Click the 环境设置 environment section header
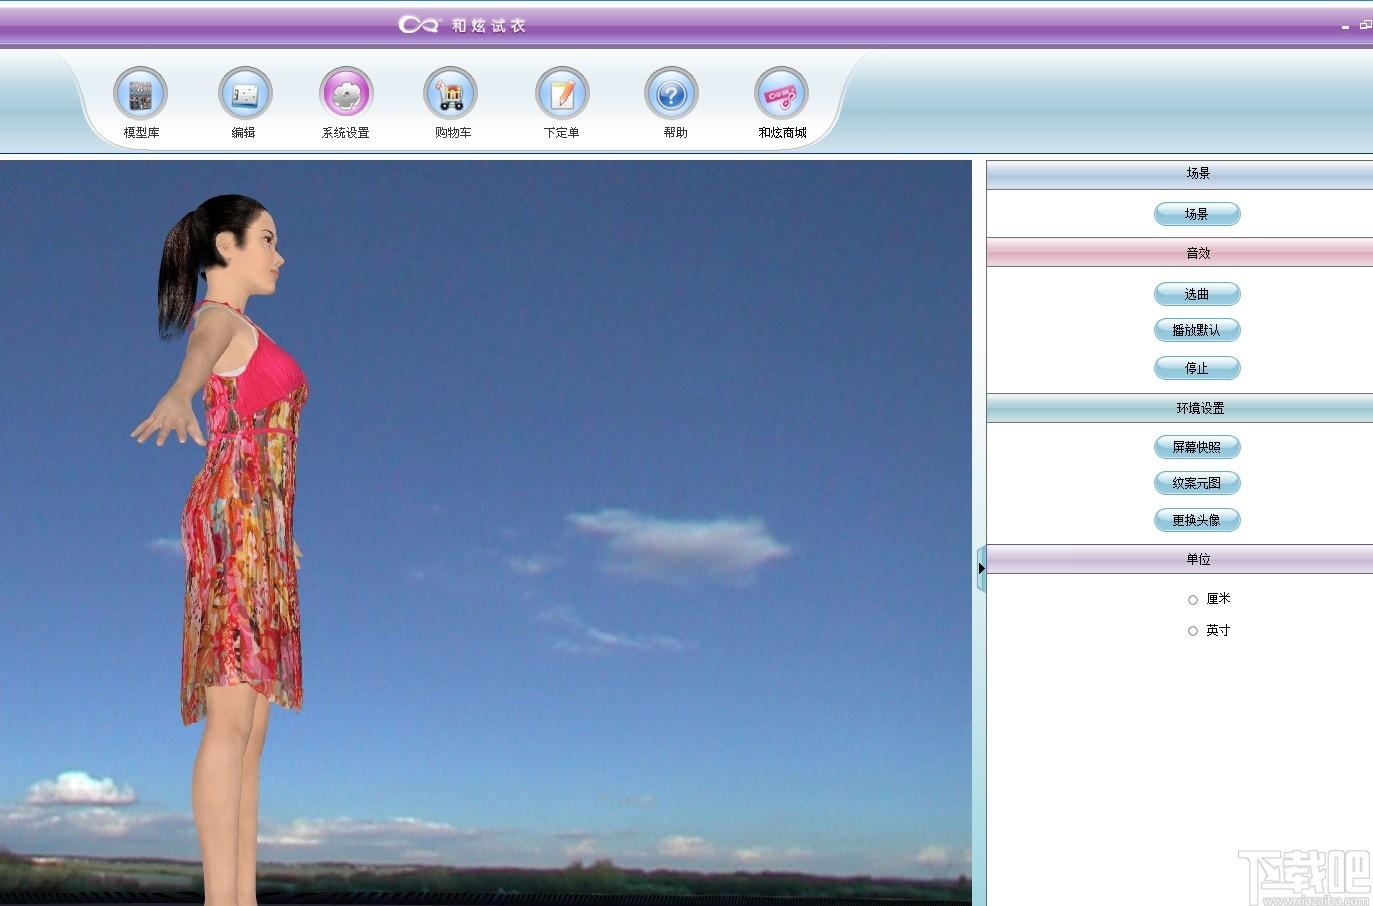Viewport: 1373px width, 906px height. click(1180, 408)
